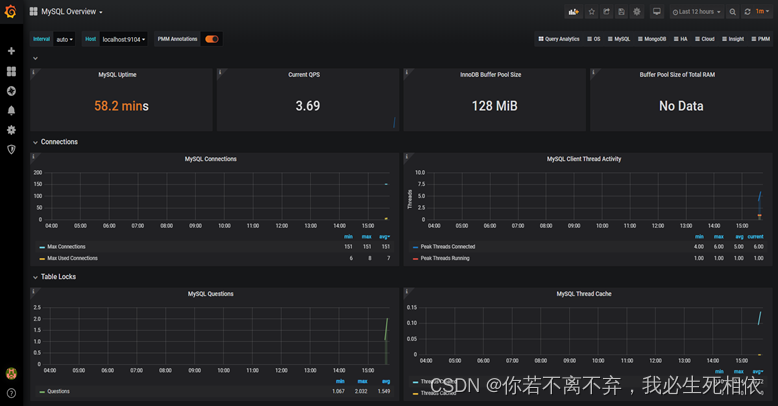Cycle view mode with monitor icon
The height and width of the screenshot is (406, 778).
[656, 11]
